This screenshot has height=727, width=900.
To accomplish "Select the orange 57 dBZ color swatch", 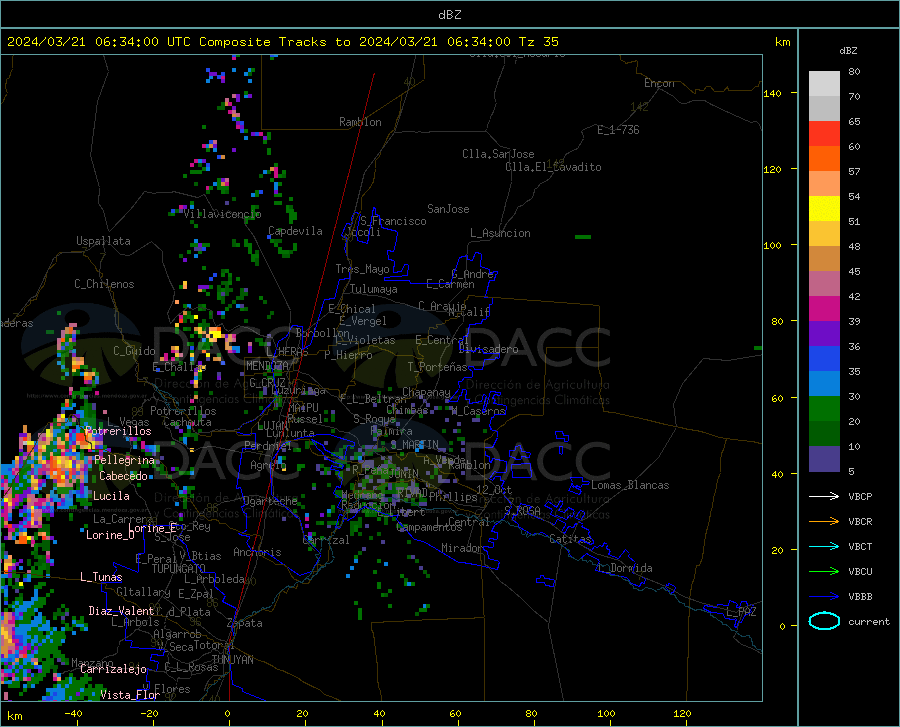I will click(824, 159).
